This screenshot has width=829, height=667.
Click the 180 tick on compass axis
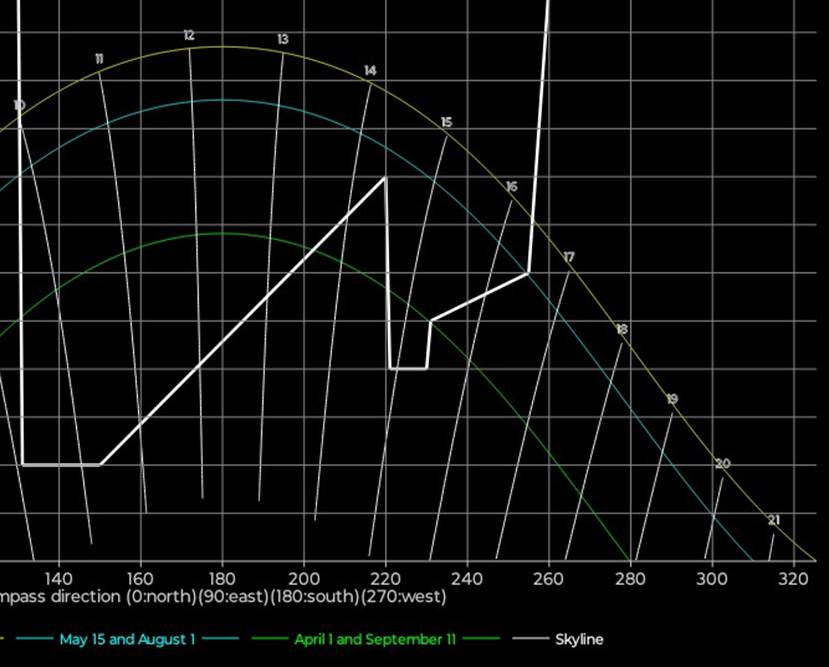[222, 578]
